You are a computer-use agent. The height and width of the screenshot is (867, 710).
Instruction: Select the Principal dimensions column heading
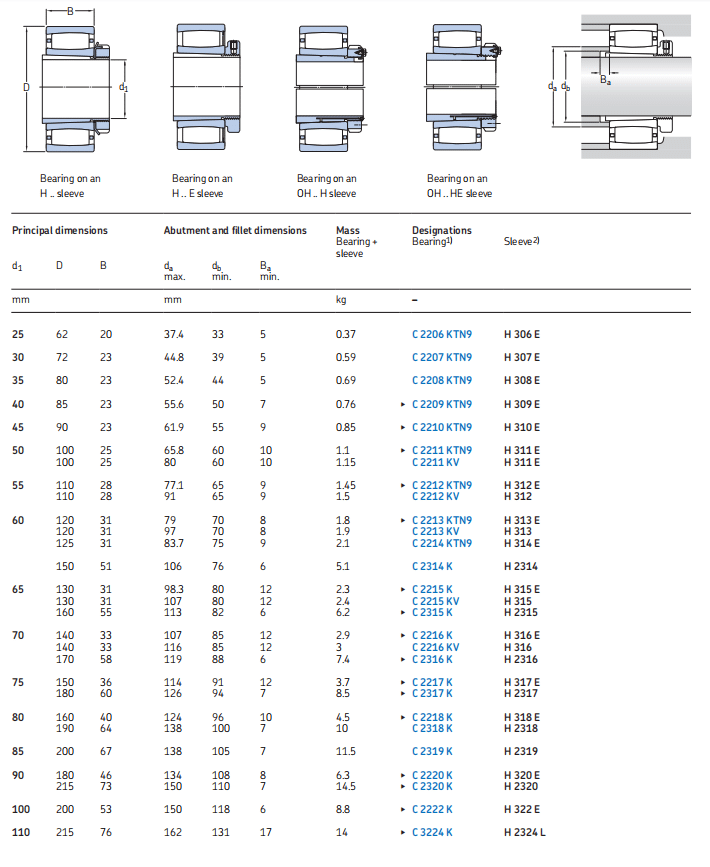click(59, 230)
